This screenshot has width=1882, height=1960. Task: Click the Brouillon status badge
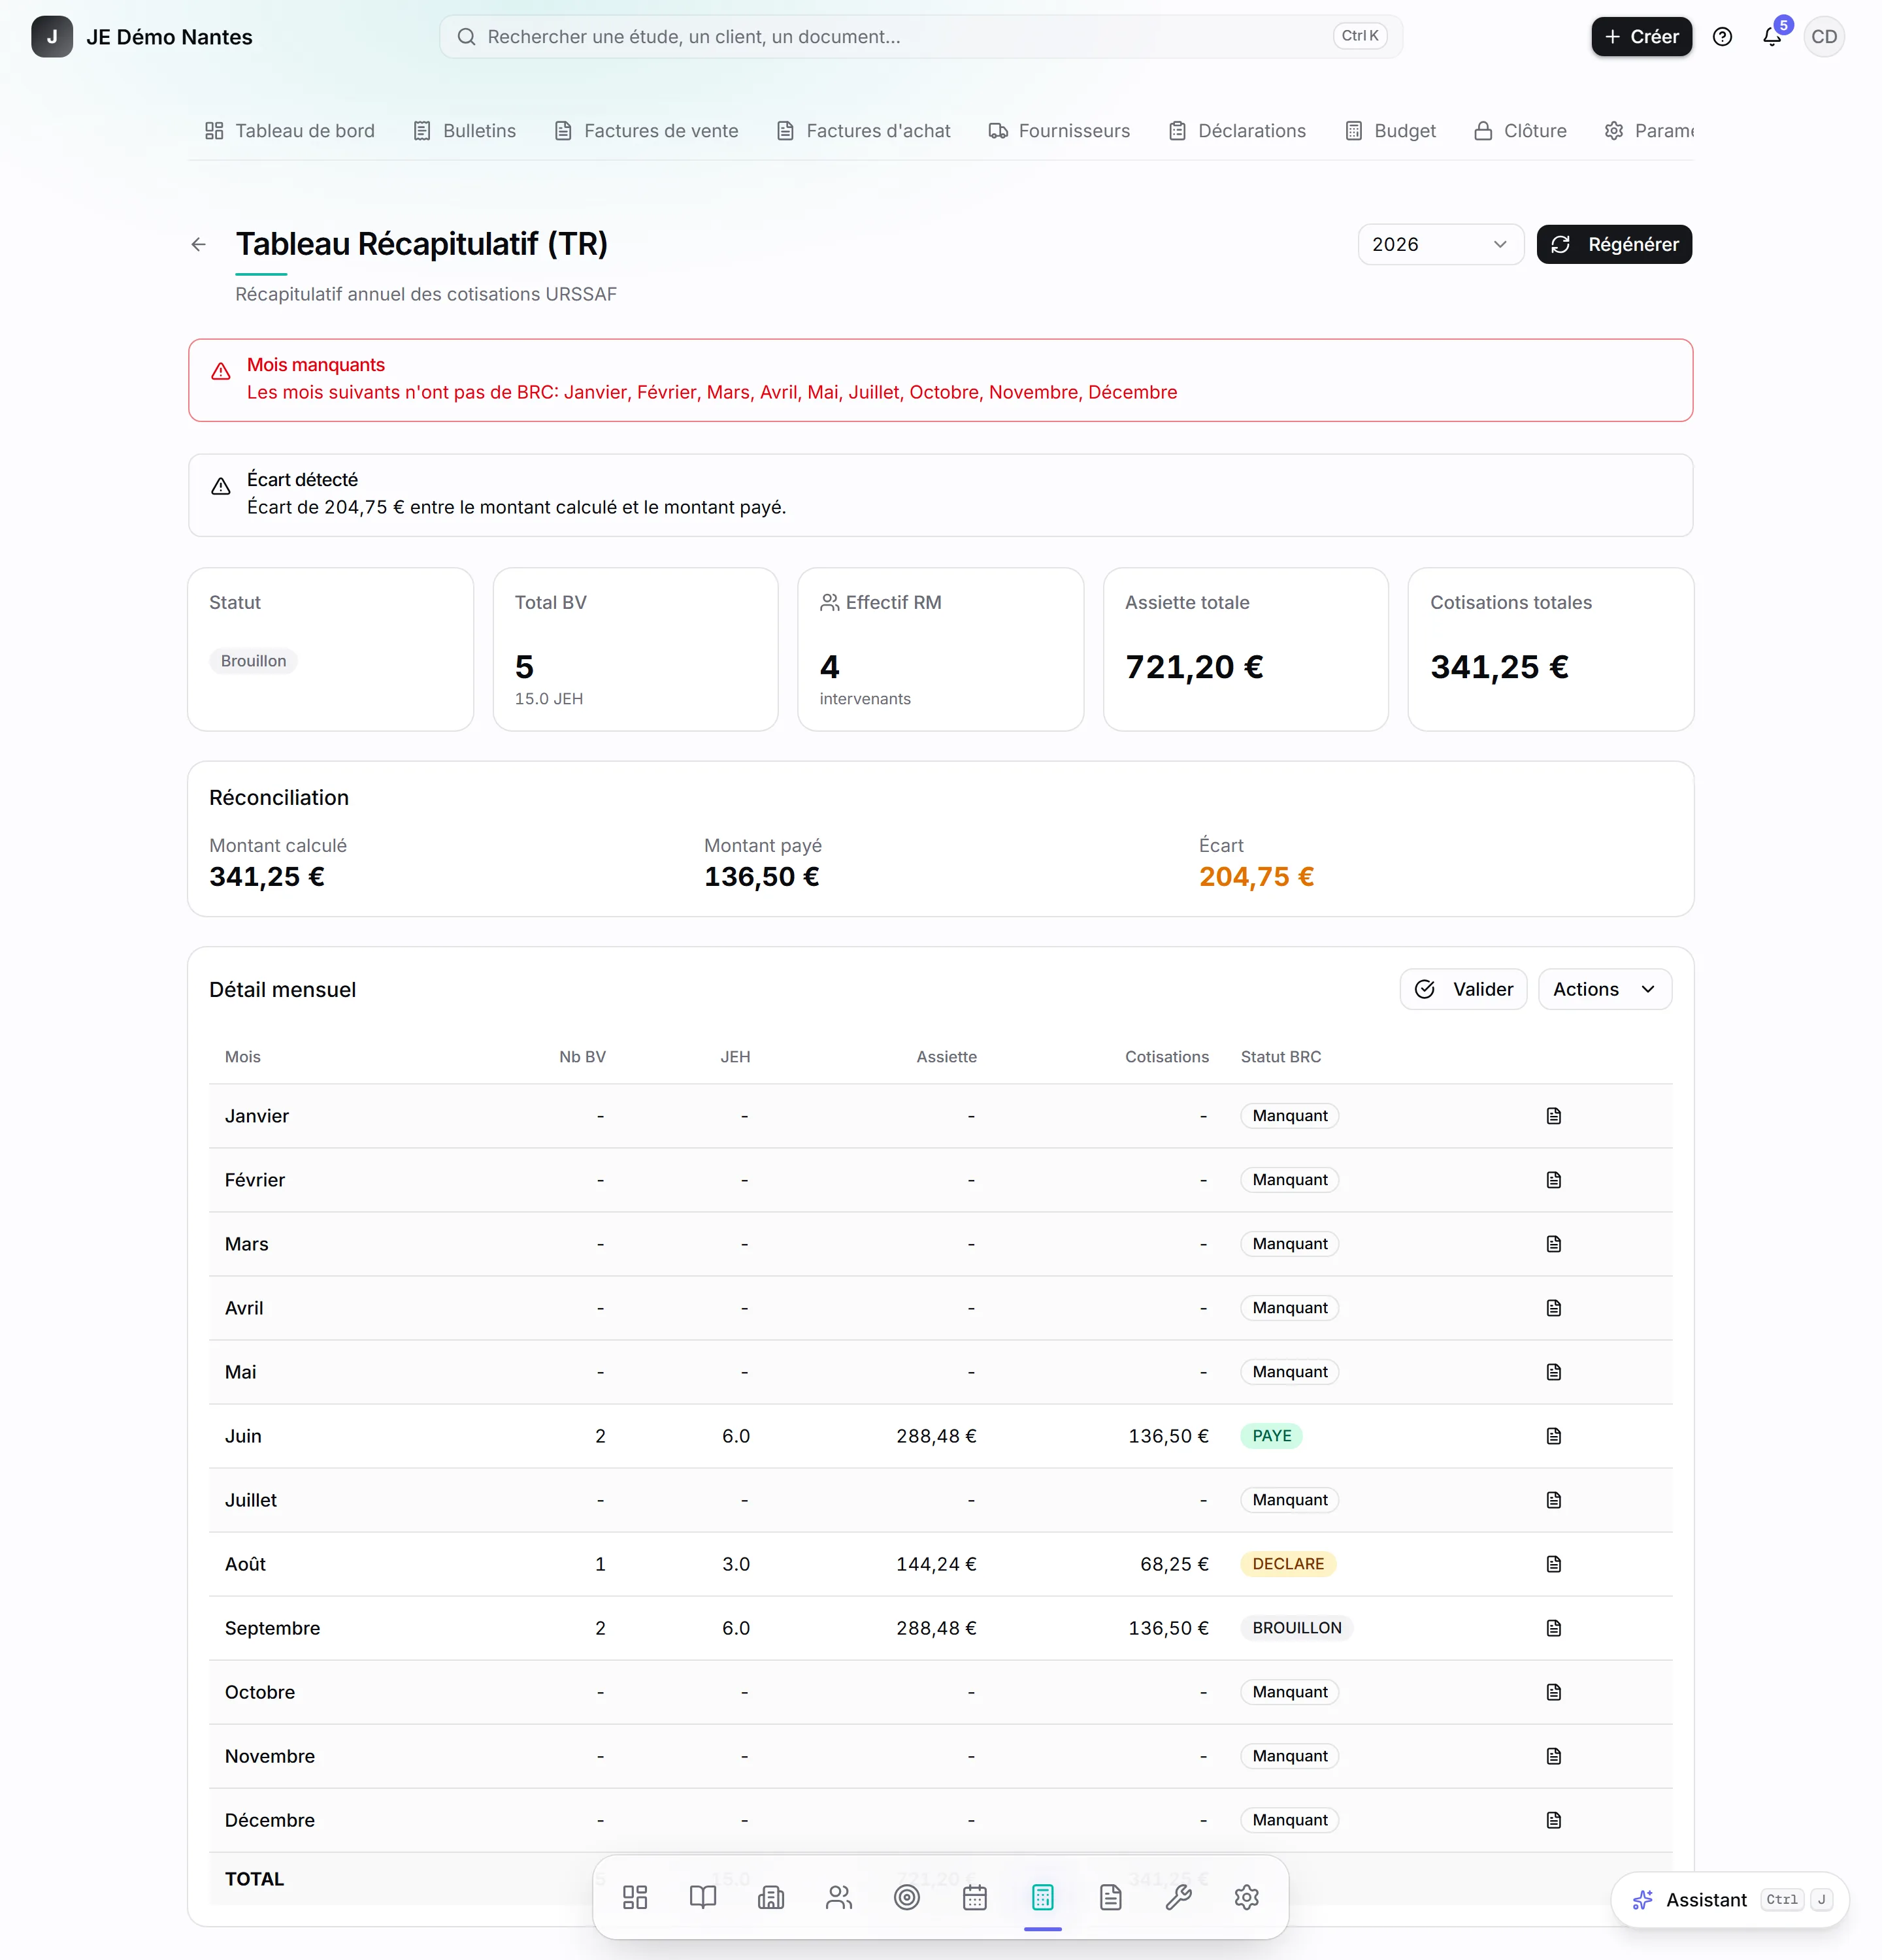coord(254,661)
